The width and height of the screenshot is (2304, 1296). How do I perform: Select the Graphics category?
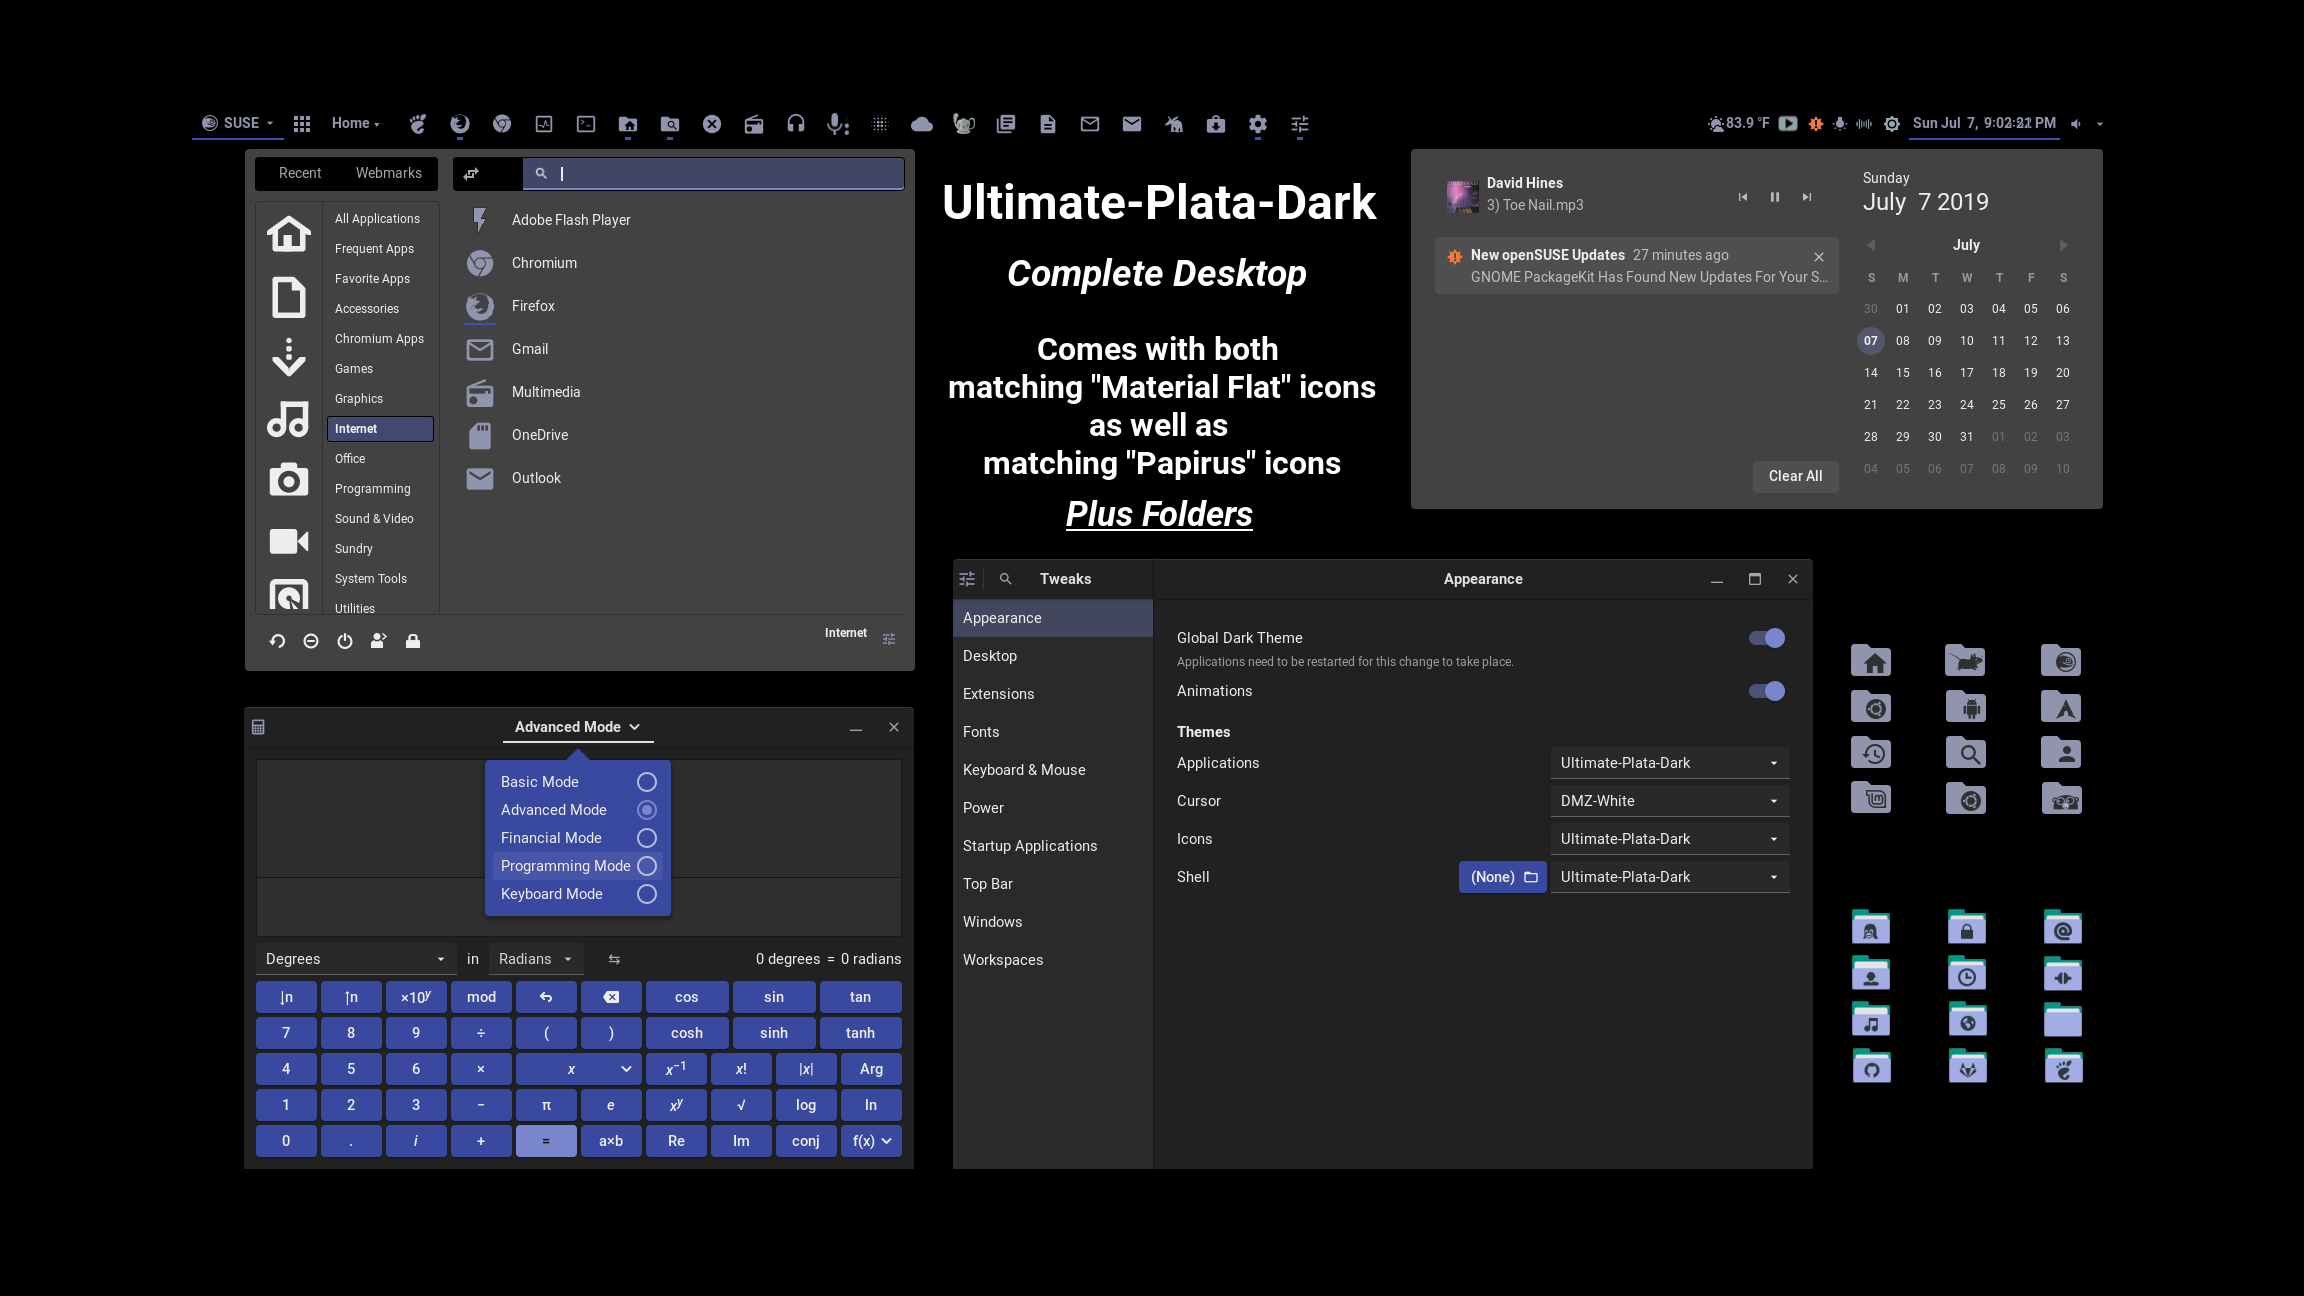[x=380, y=399]
